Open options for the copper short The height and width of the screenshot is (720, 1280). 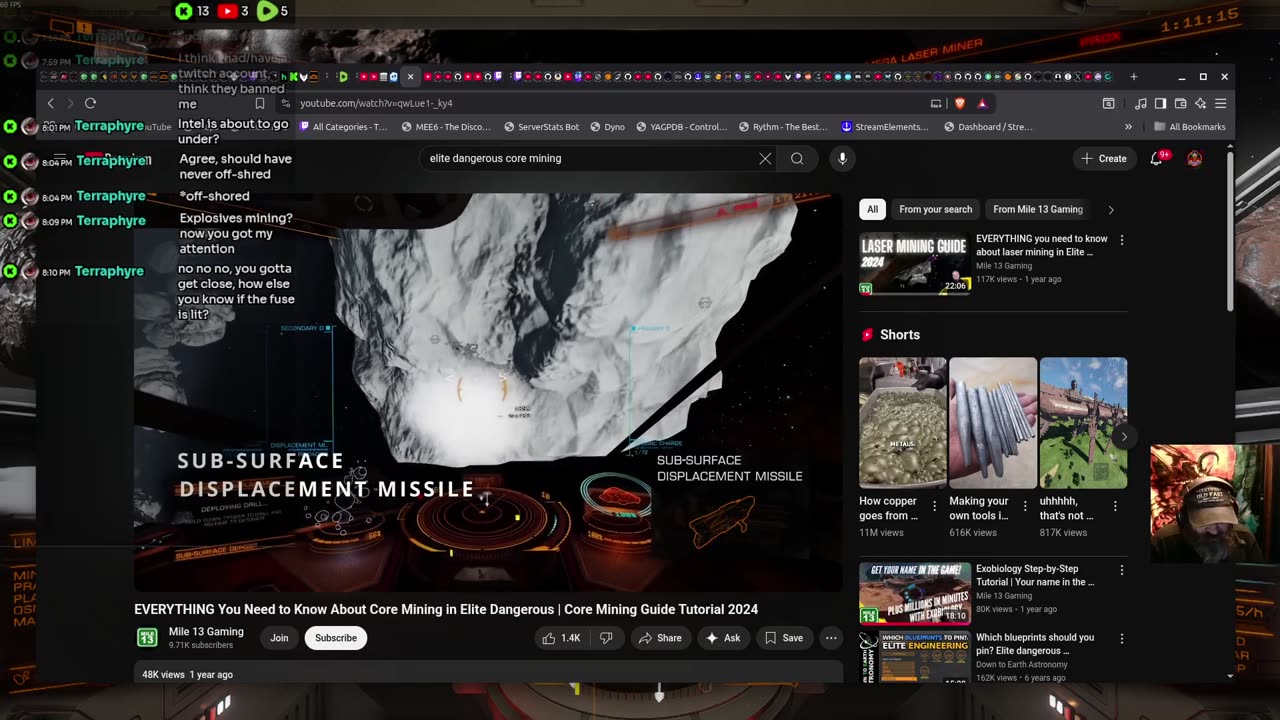click(935, 506)
